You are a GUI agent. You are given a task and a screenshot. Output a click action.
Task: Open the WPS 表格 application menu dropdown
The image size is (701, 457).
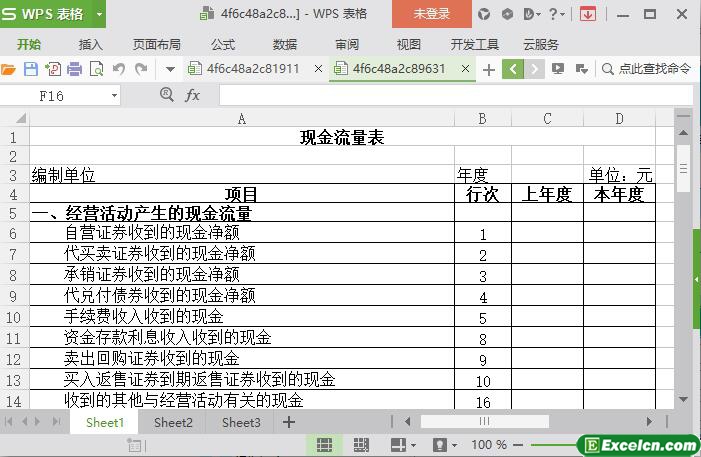point(99,14)
